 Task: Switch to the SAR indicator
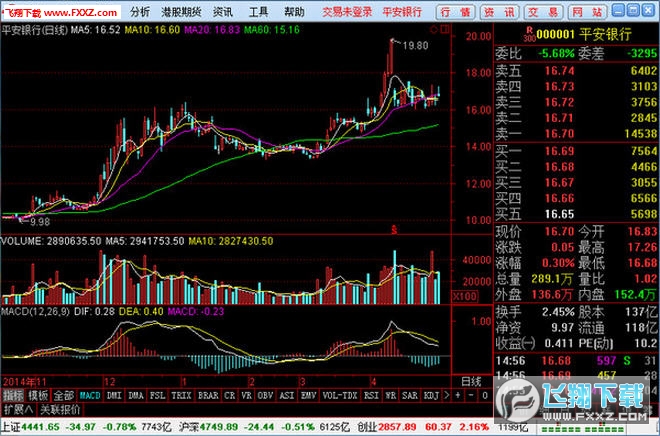click(x=410, y=396)
